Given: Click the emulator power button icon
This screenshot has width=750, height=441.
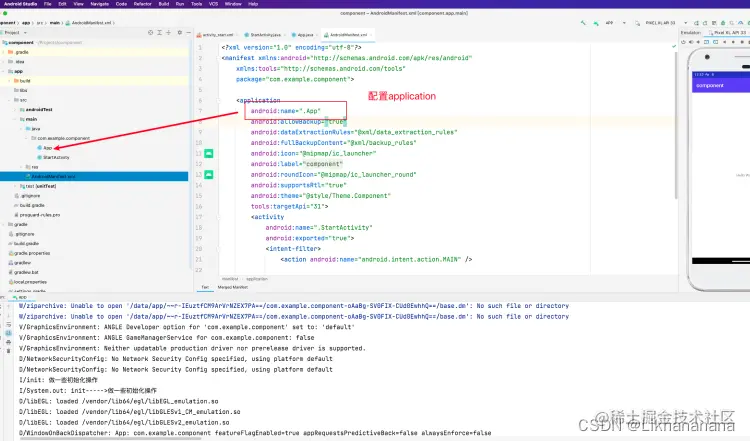Looking at the screenshot, I should pyautogui.click(x=683, y=42).
